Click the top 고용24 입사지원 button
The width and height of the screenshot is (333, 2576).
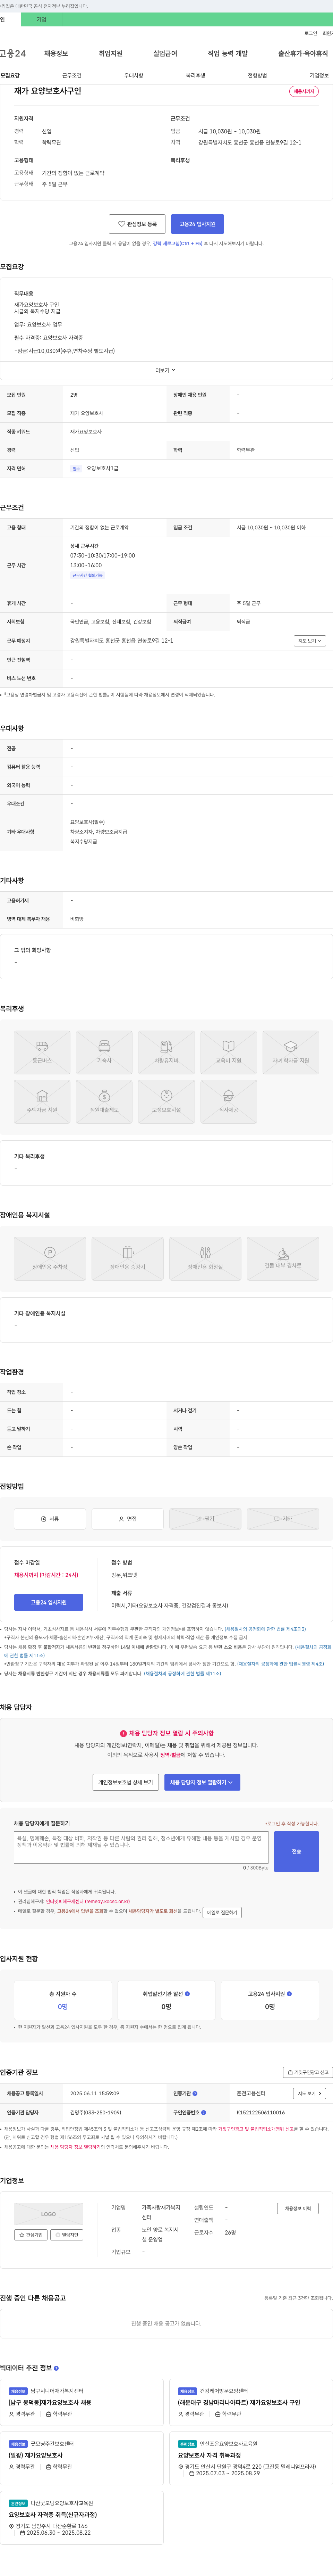pyautogui.click(x=197, y=224)
